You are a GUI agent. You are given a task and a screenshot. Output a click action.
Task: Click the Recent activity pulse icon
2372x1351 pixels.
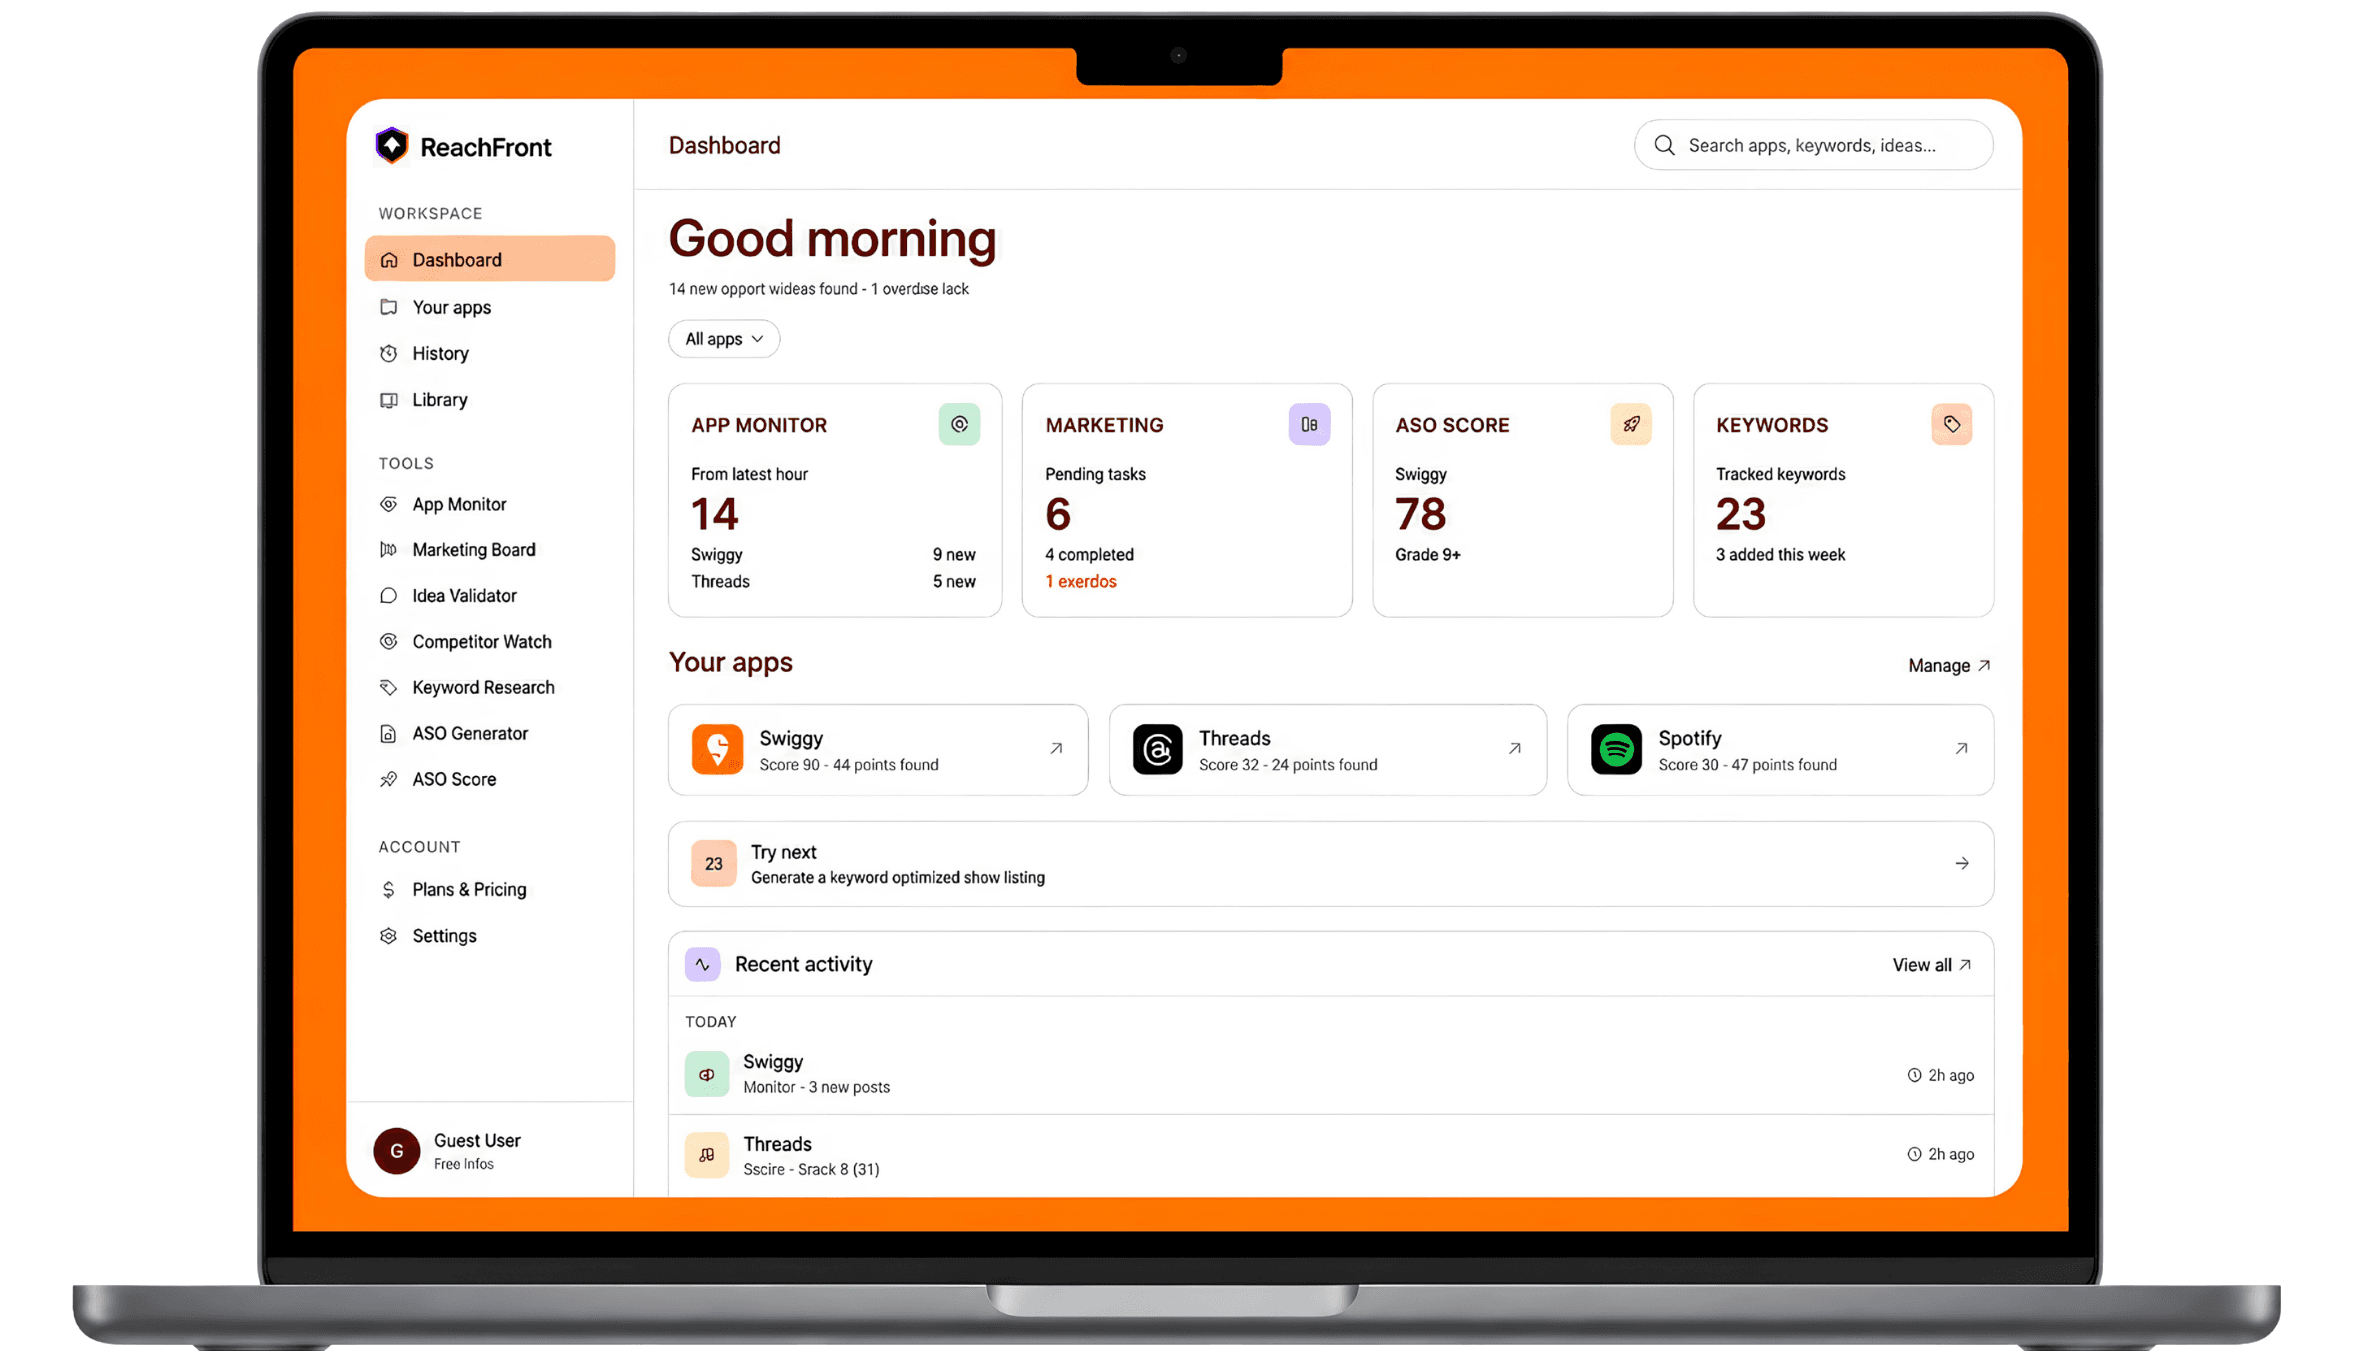(x=703, y=964)
